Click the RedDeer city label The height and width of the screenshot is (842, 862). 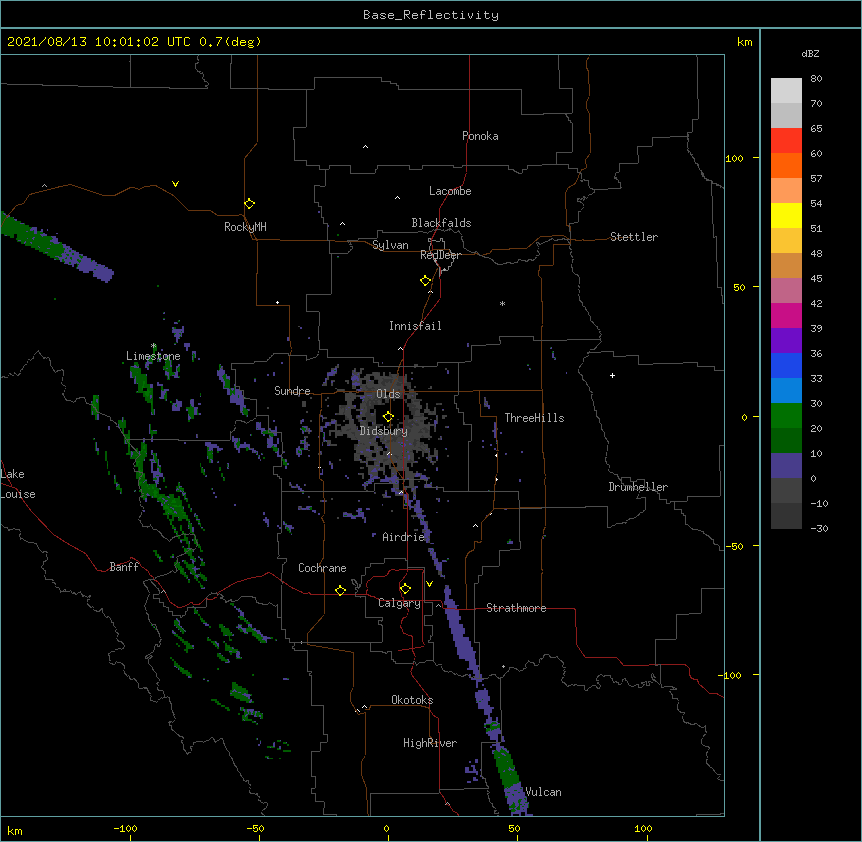tap(440, 255)
